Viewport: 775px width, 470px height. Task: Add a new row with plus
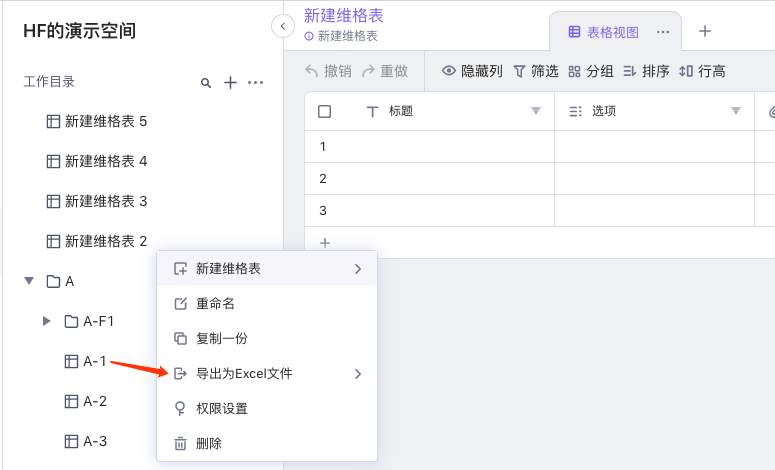click(325, 243)
